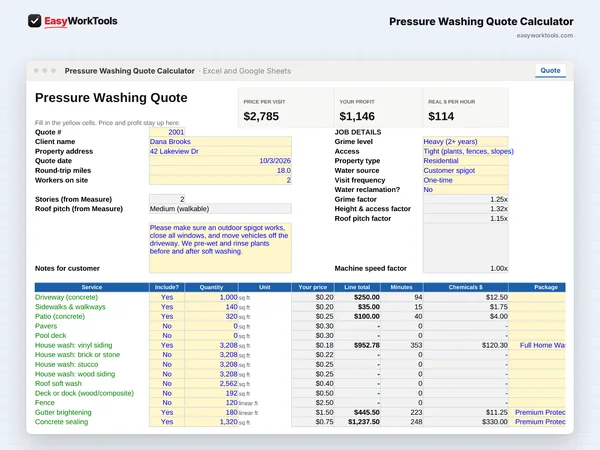Image resolution: width=600 pixels, height=450 pixels.
Task: Select Premium Protec package for Concrete sealing
Action: (x=537, y=422)
